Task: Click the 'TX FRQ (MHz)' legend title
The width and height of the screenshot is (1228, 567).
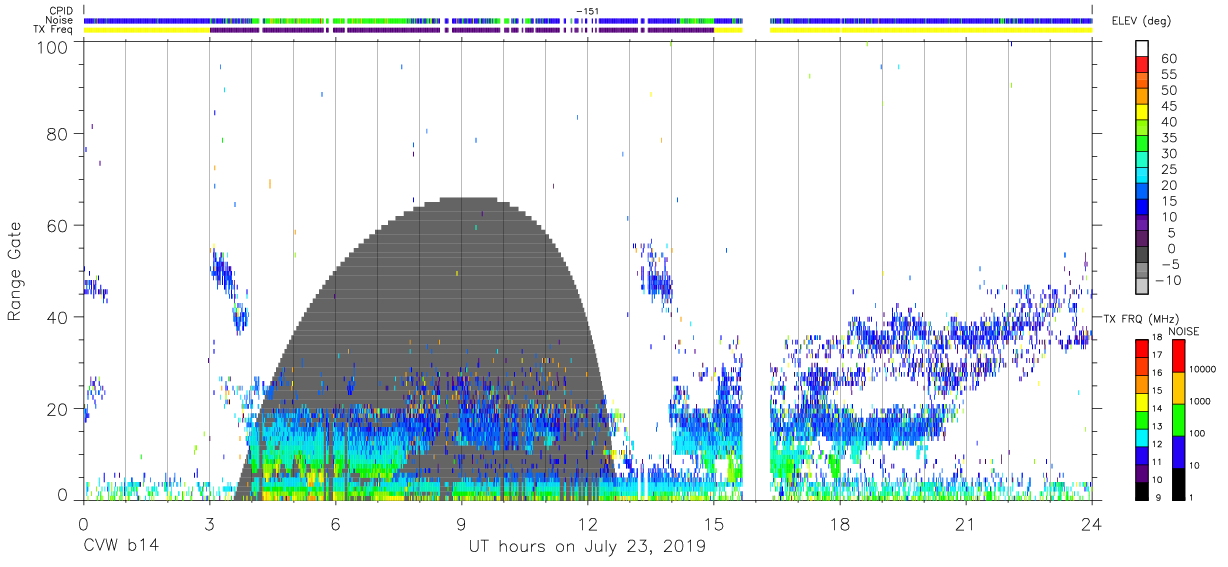Action: click(x=1141, y=317)
